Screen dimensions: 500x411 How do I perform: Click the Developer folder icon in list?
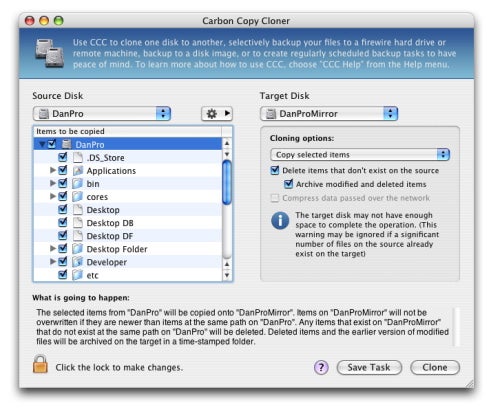[x=78, y=262]
